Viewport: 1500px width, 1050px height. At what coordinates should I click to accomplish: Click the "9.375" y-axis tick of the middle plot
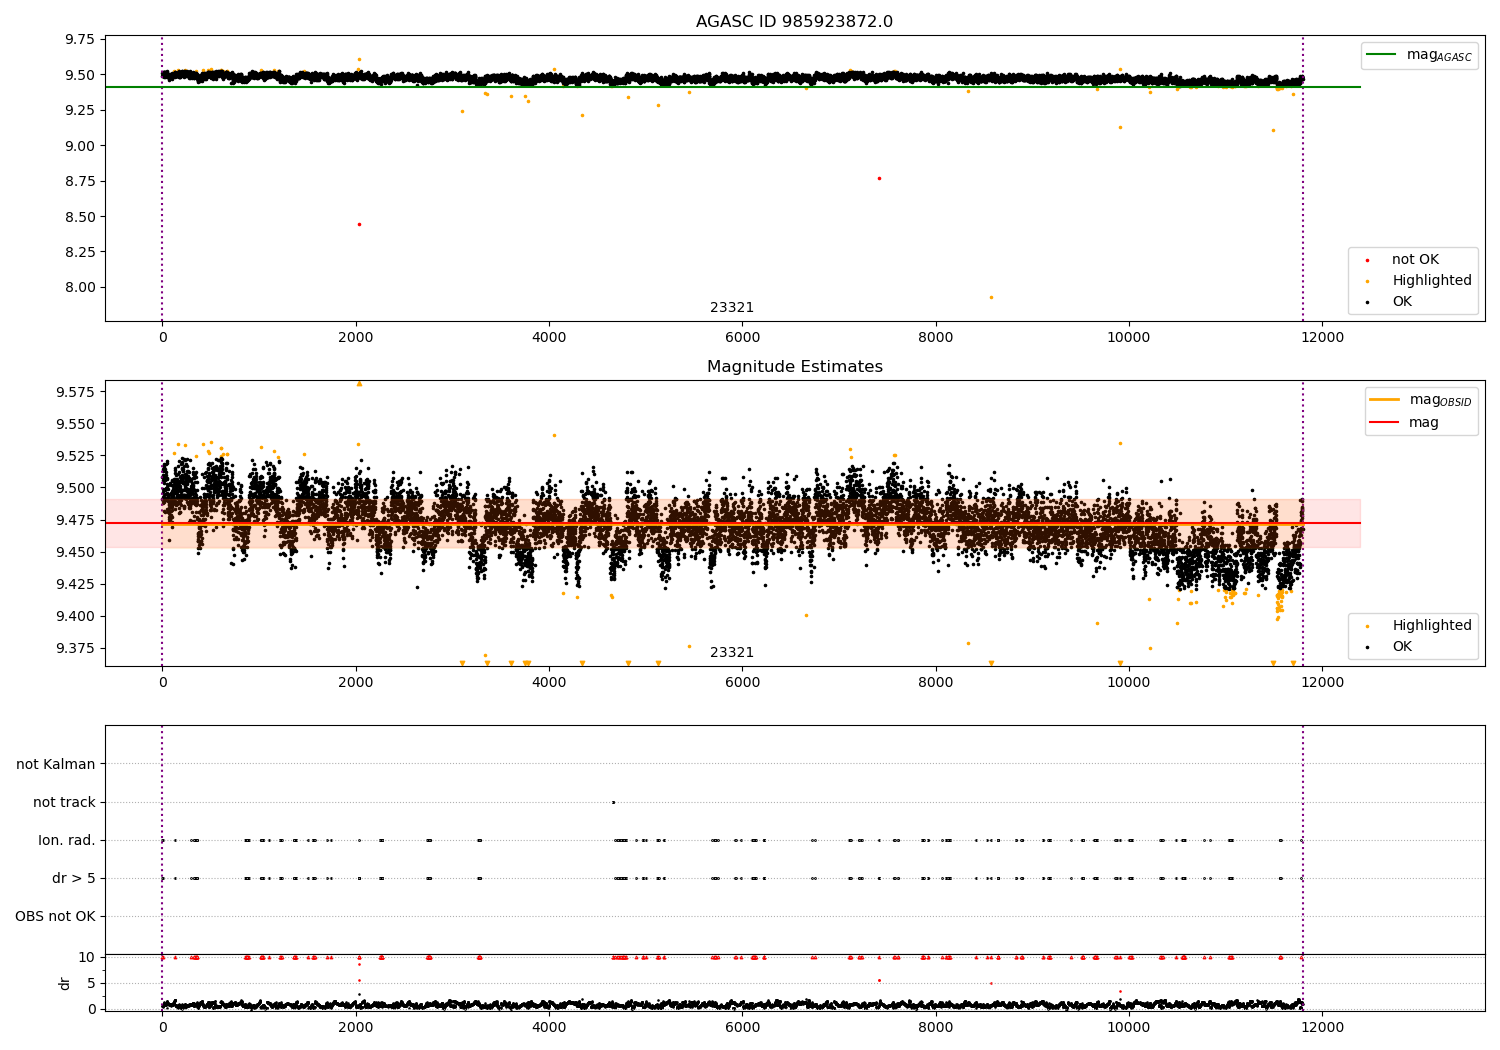76,648
